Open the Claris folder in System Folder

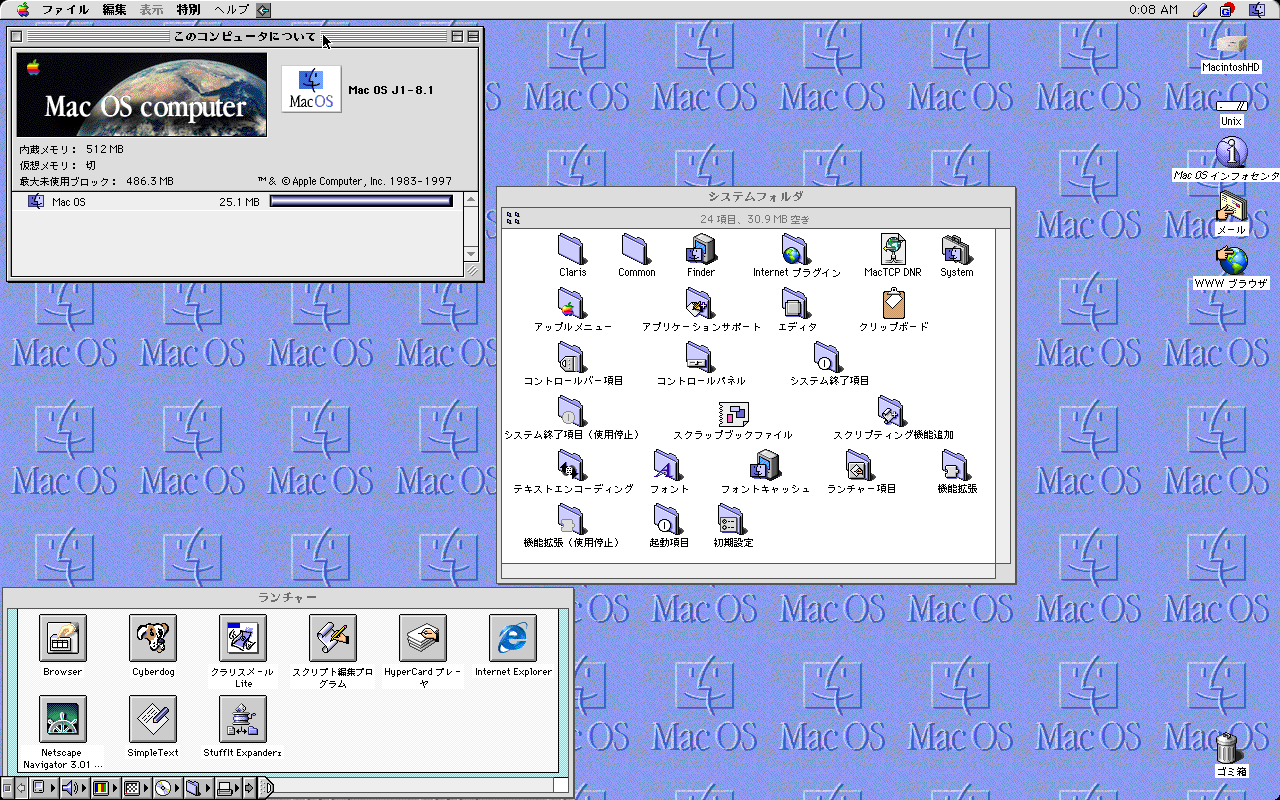(x=572, y=249)
